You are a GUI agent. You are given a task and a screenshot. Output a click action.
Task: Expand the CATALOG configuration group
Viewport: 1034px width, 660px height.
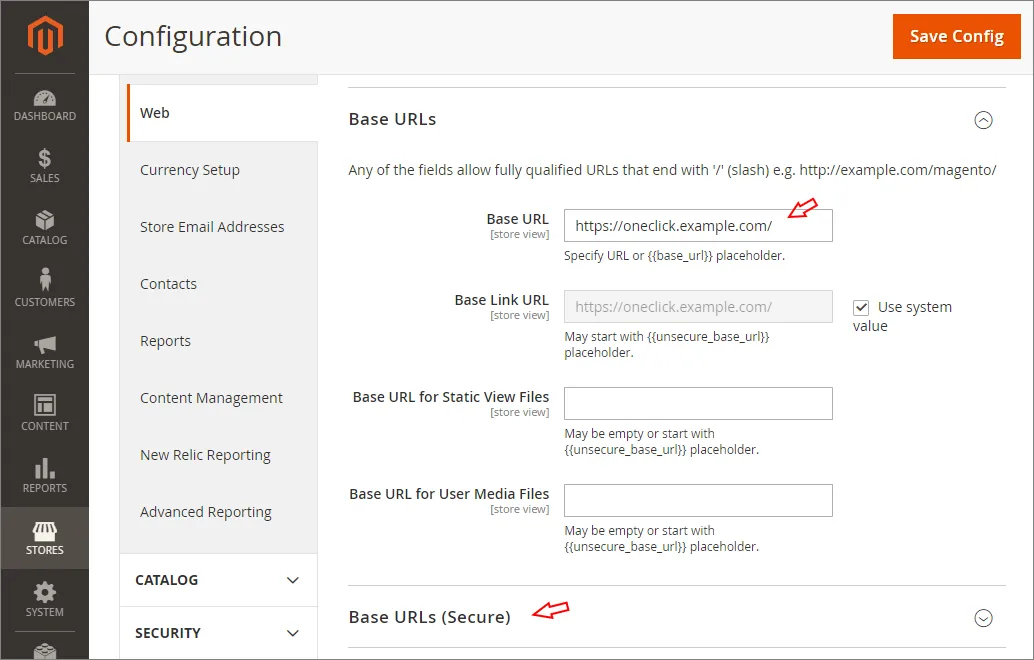218,580
